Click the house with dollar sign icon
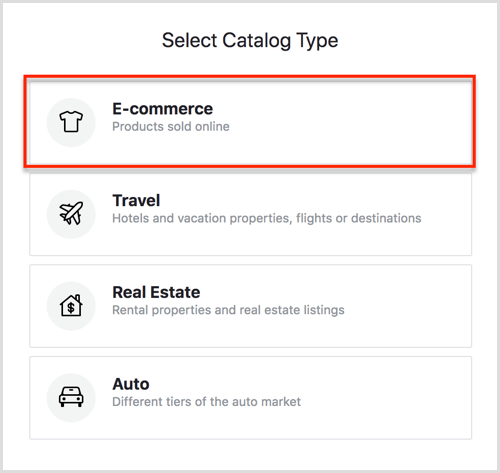This screenshot has width=500, height=473. tap(71, 305)
